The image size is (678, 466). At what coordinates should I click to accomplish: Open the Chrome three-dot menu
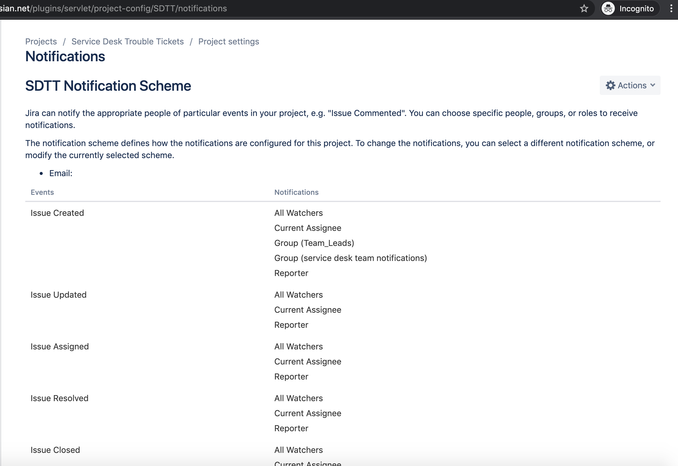click(x=671, y=9)
